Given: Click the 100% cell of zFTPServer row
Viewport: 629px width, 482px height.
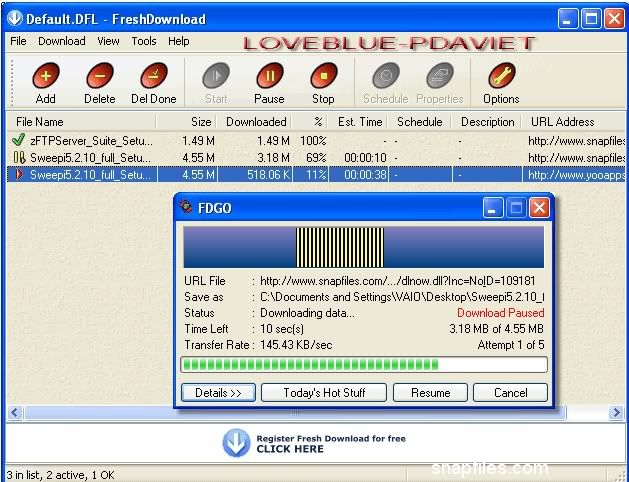Looking at the screenshot, I should click(x=313, y=141).
